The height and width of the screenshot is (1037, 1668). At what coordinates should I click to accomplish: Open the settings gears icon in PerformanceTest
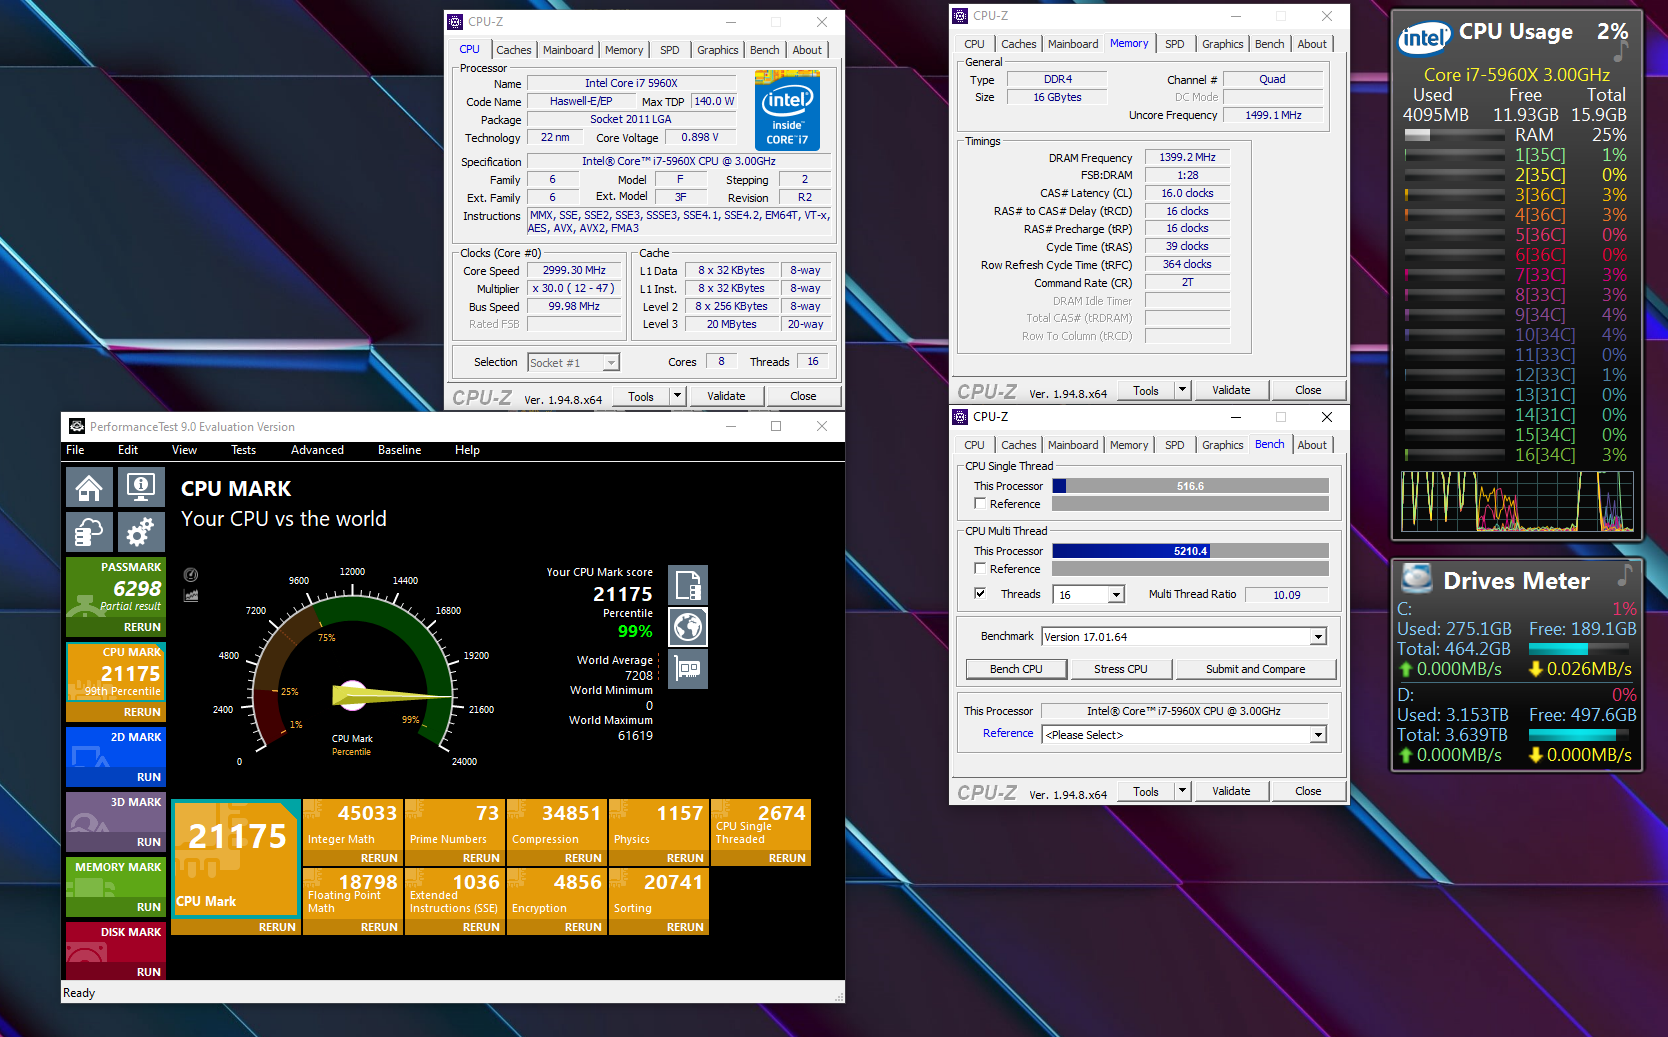(141, 532)
